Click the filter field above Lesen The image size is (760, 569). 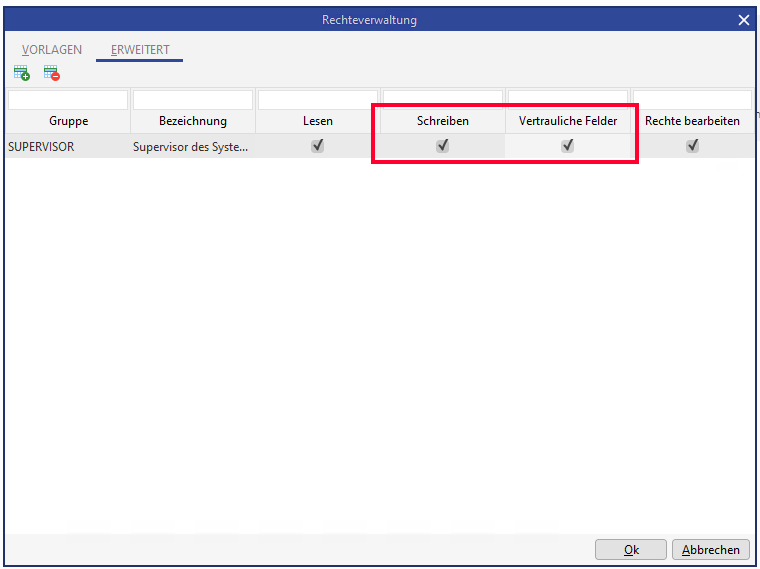pyautogui.click(x=318, y=100)
